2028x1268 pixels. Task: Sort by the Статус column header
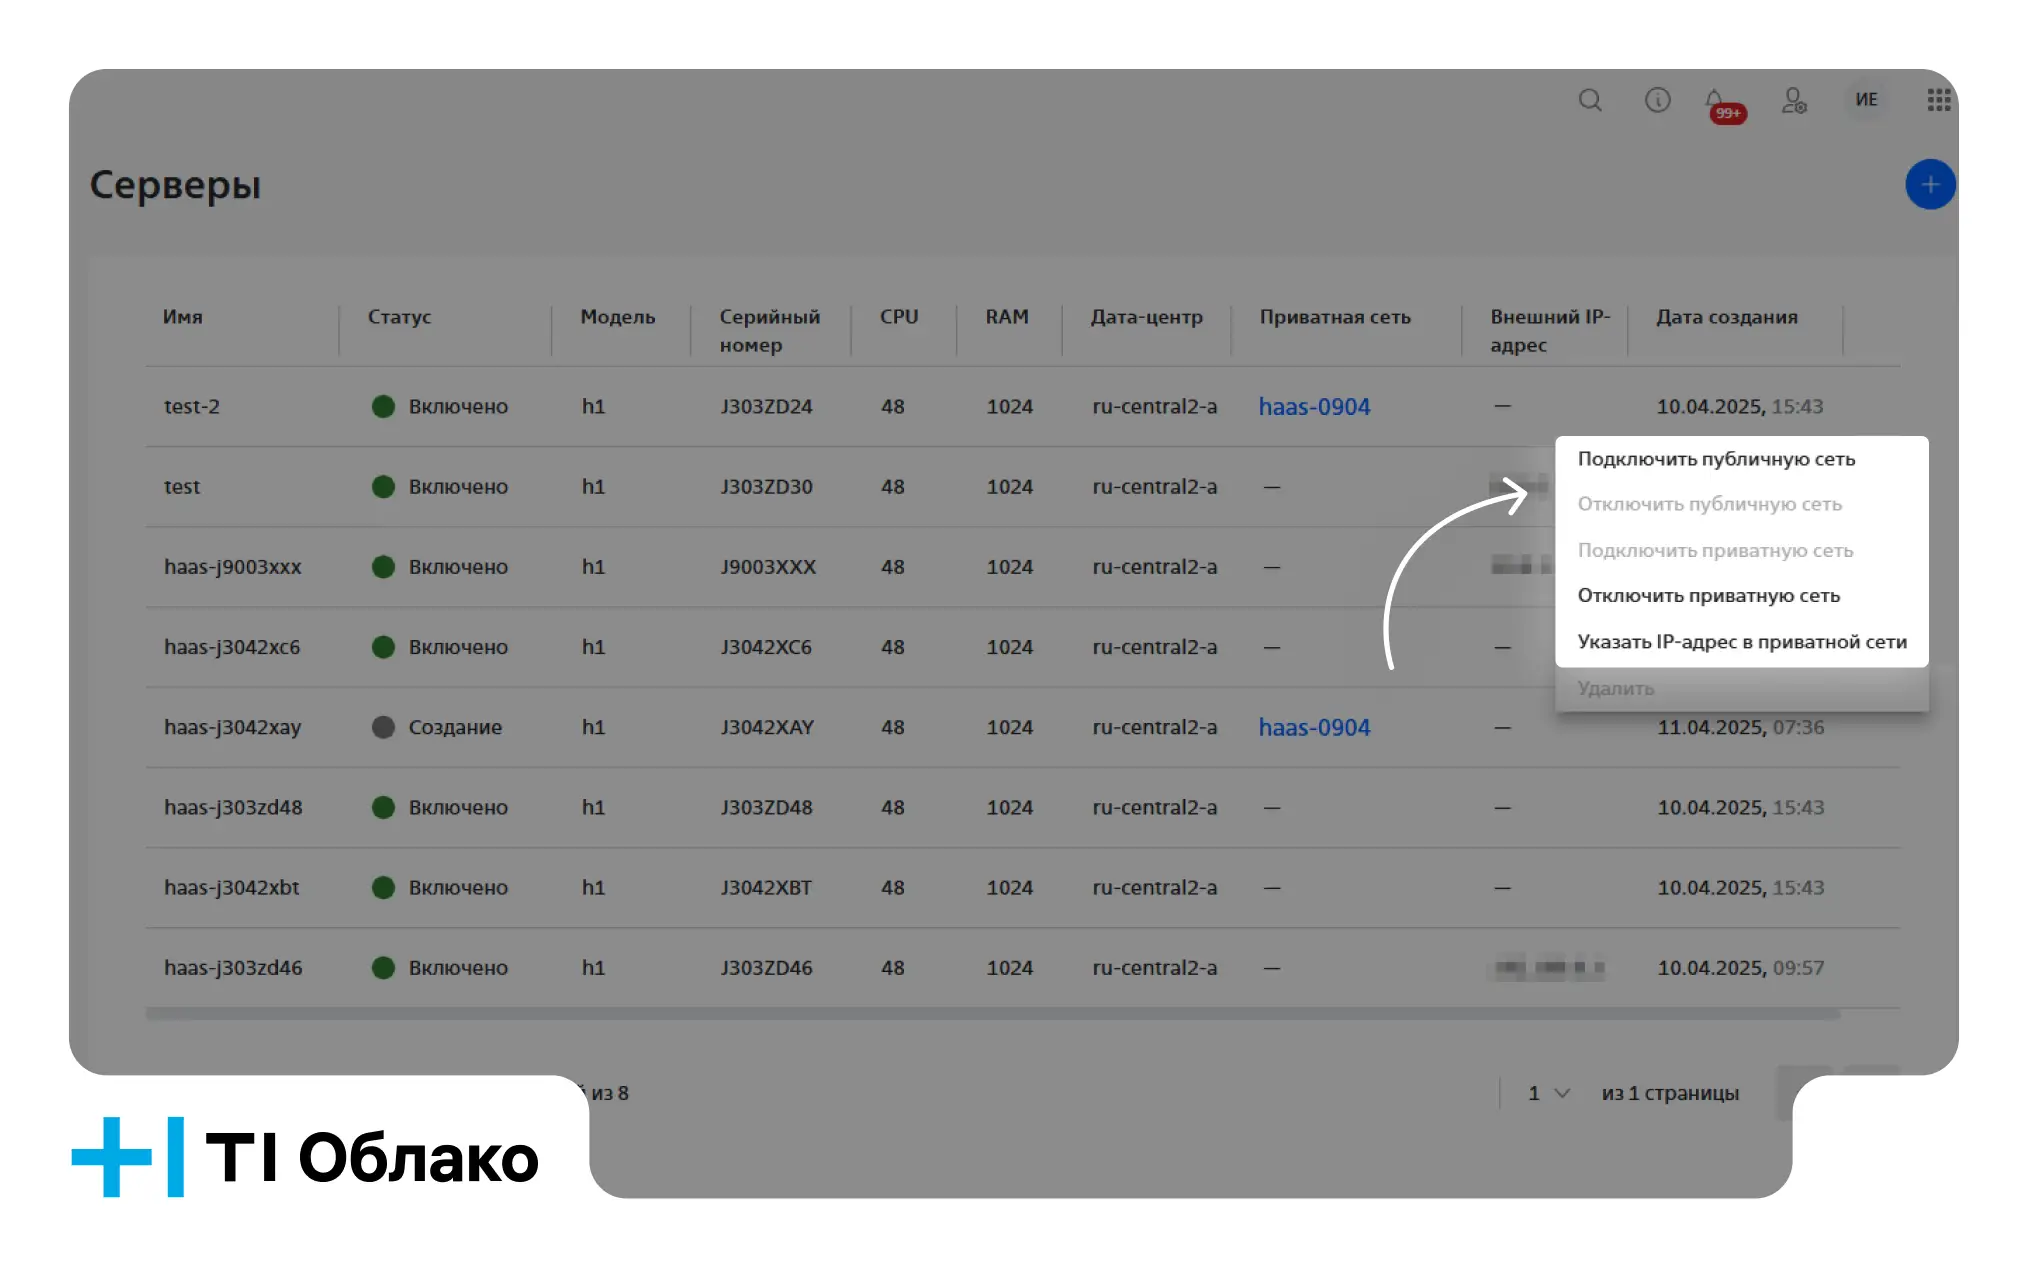(x=399, y=317)
